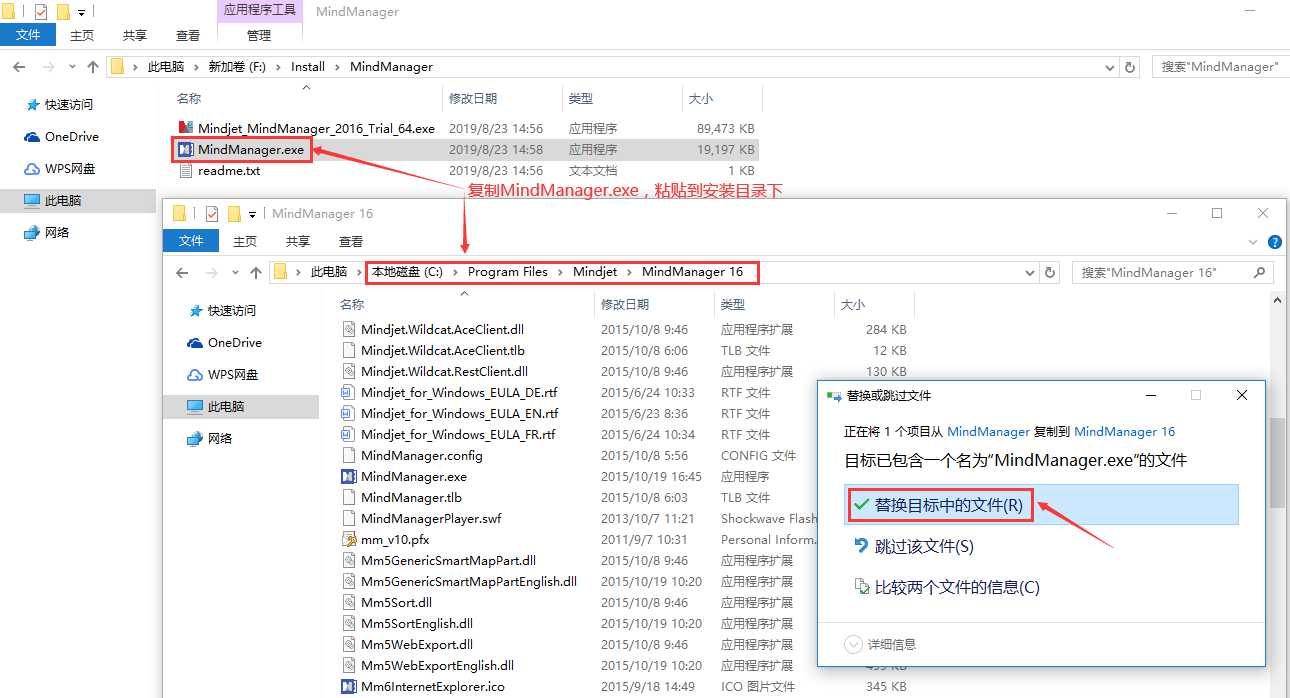
Task: Click vertical scrollbar in MindManager 16 file list
Action: click(x=1277, y=462)
